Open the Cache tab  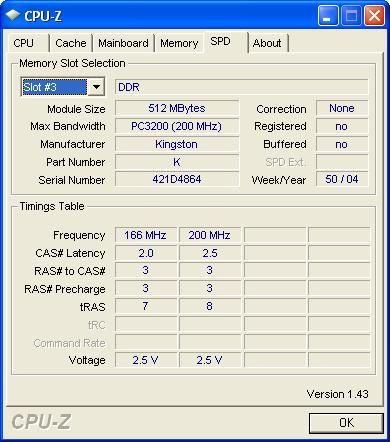(x=71, y=43)
